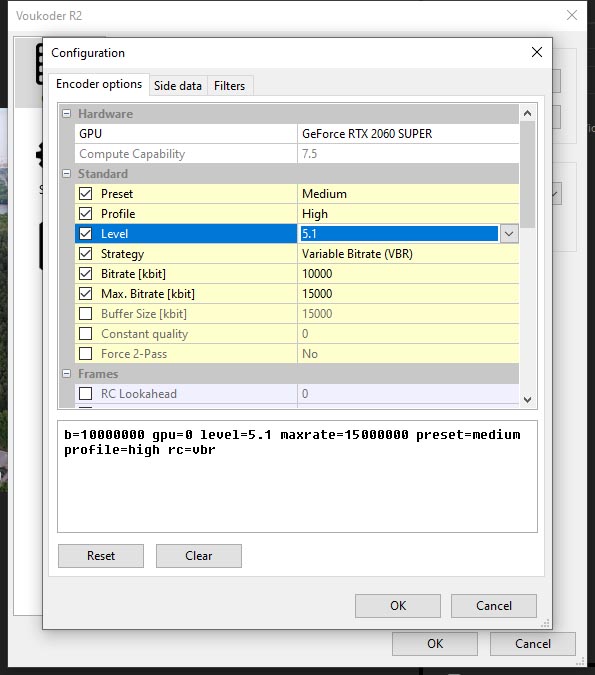Toggle the Preset checkbox

86,194
